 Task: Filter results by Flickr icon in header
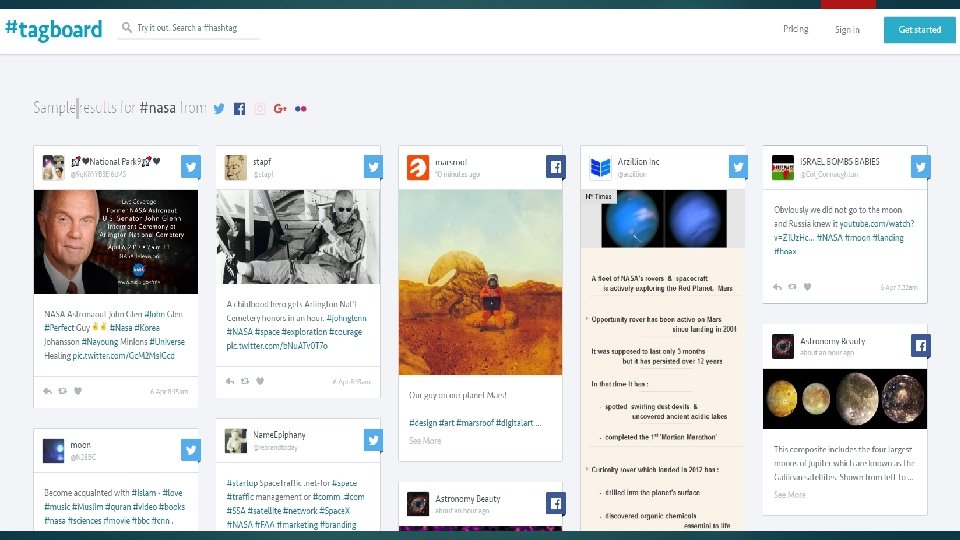click(x=301, y=108)
